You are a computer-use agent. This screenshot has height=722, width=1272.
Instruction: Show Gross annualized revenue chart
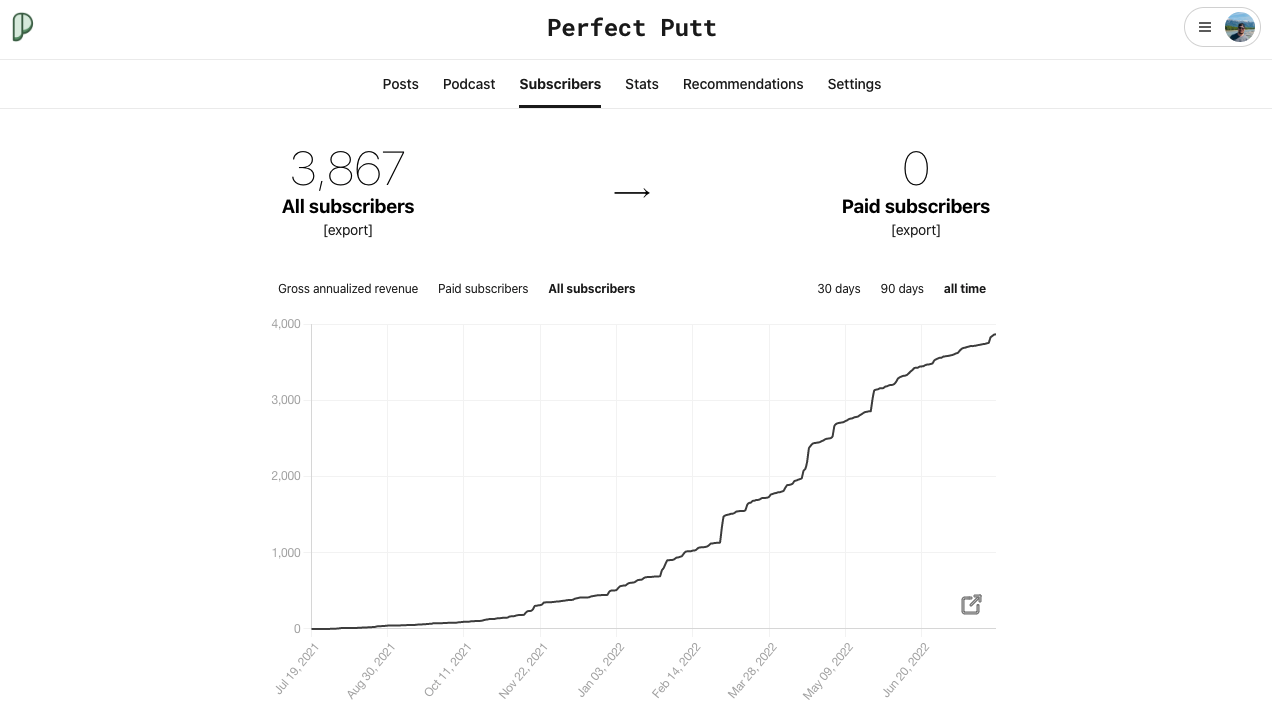(x=348, y=289)
